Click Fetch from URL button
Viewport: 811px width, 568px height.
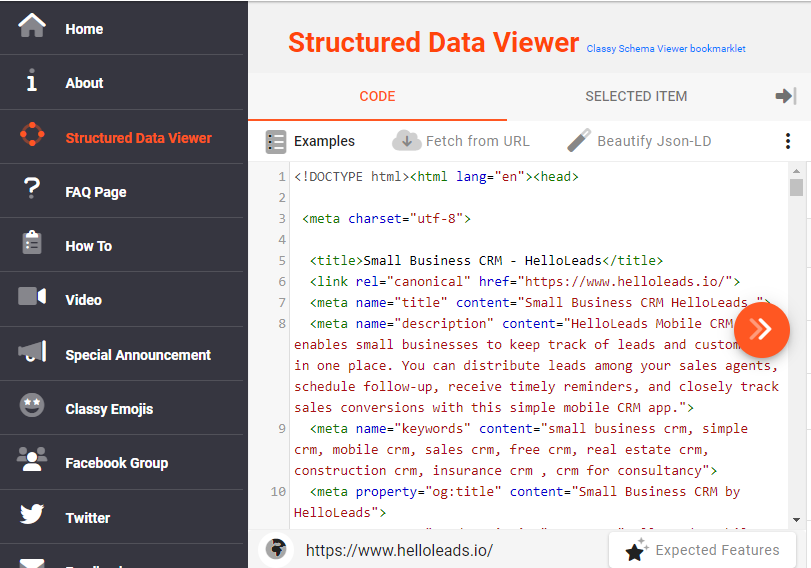[462, 141]
